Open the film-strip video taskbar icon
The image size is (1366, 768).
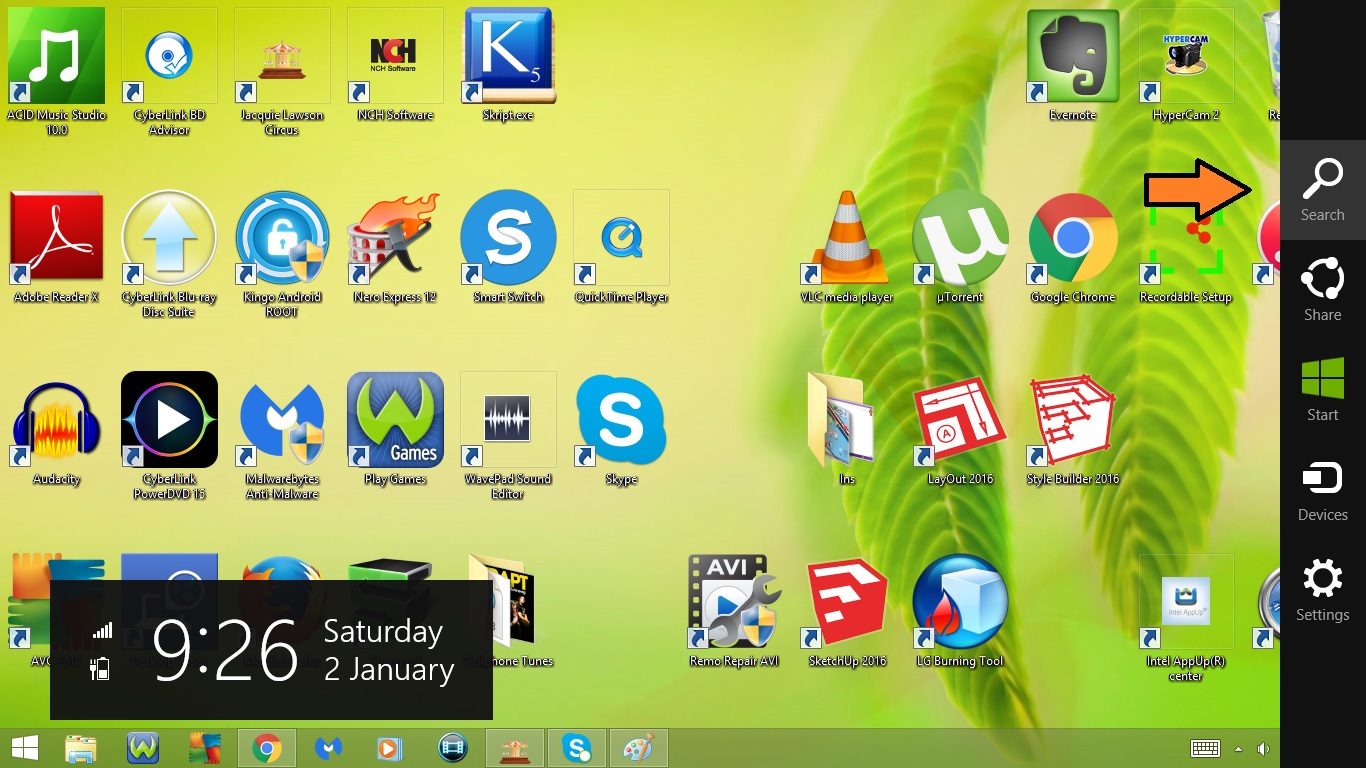click(453, 748)
